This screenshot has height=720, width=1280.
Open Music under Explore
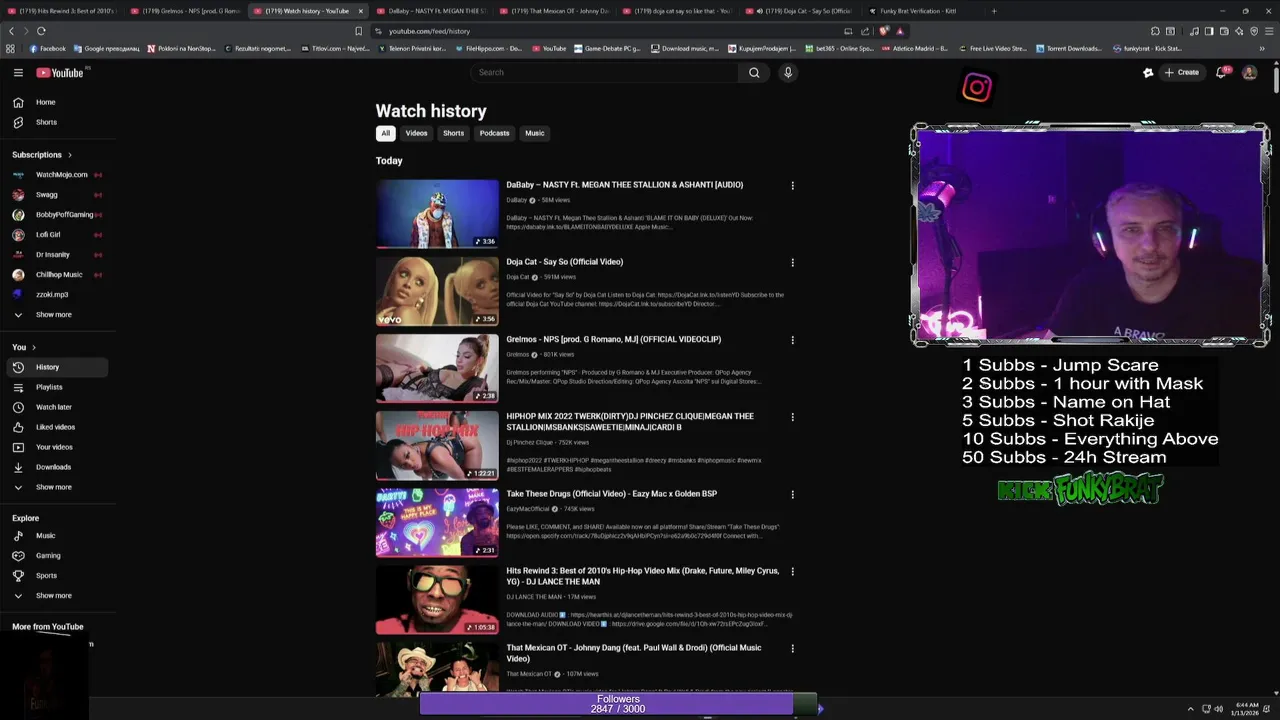55,536
